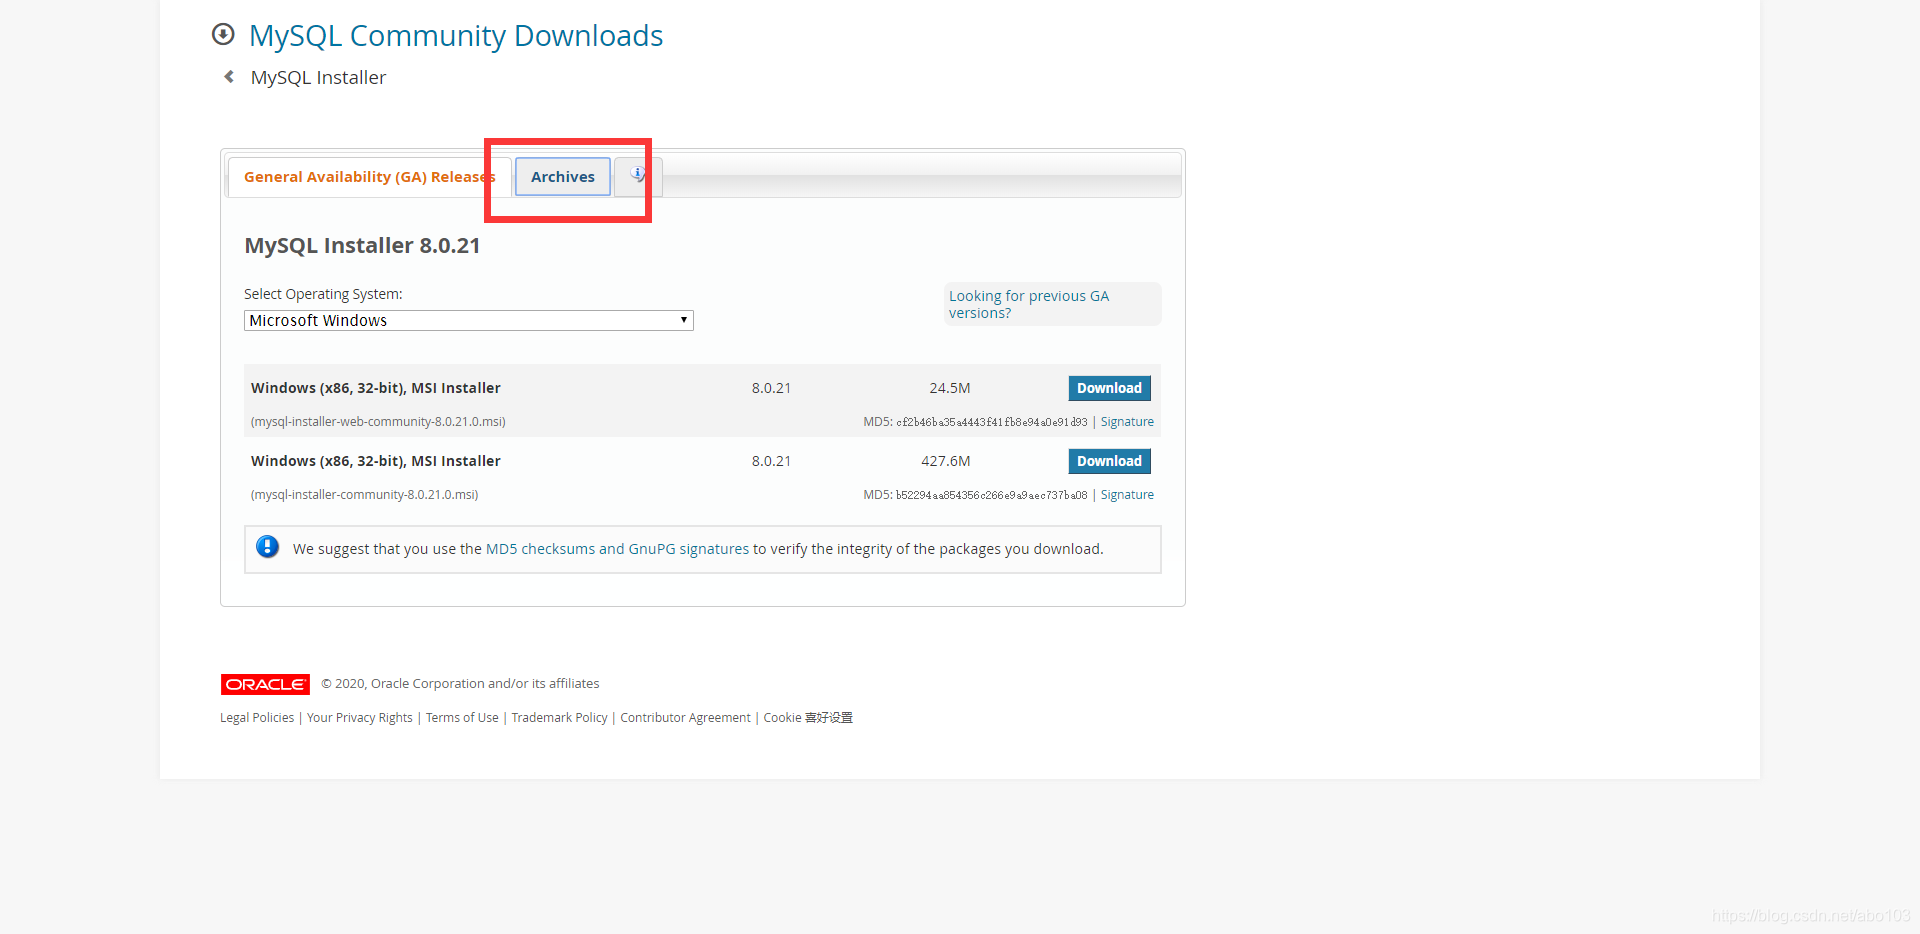Open Legal Policies footer link
The height and width of the screenshot is (934, 1920).
[x=257, y=718]
